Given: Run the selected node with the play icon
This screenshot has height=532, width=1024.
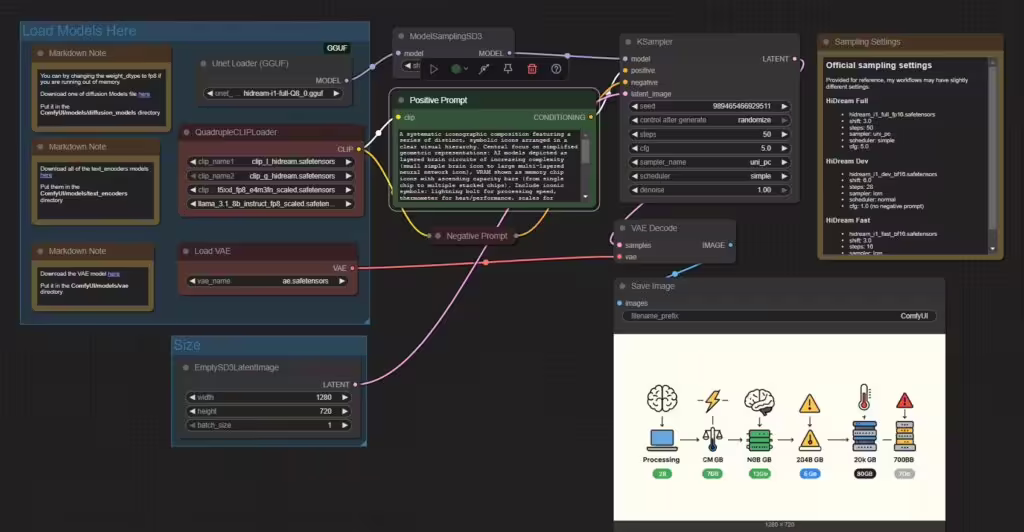Looking at the screenshot, I should tap(434, 69).
